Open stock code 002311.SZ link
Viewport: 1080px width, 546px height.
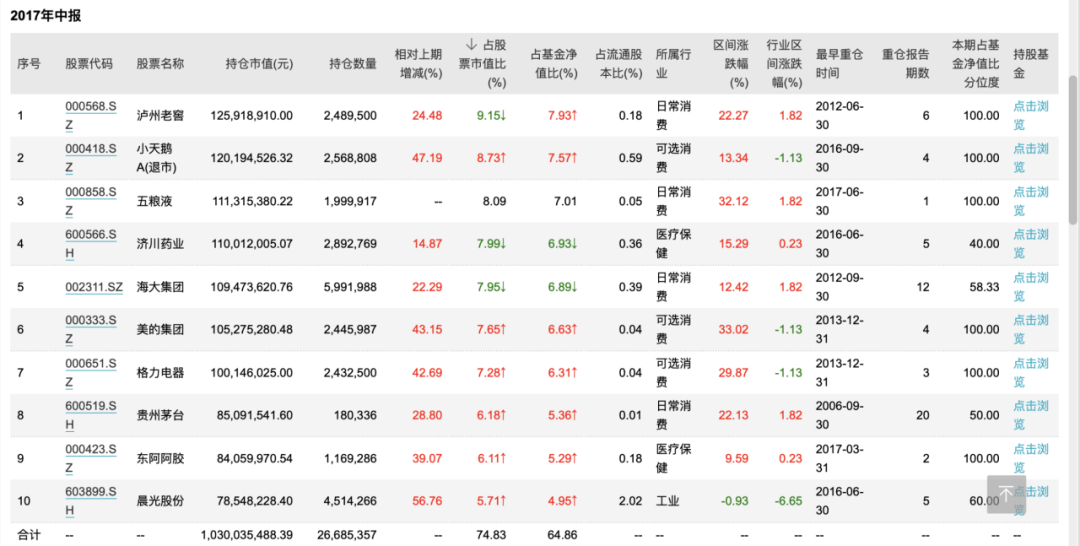[94, 286]
